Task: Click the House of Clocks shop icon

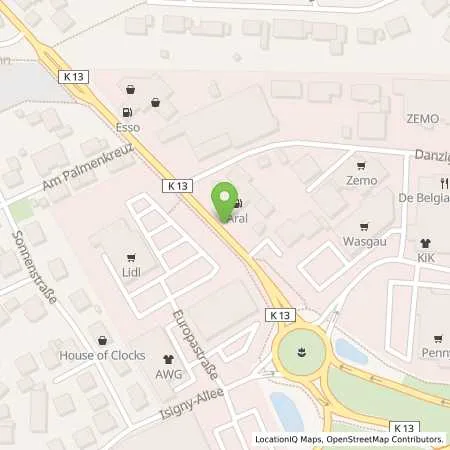Action: pyautogui.click(x=103, y=341)
